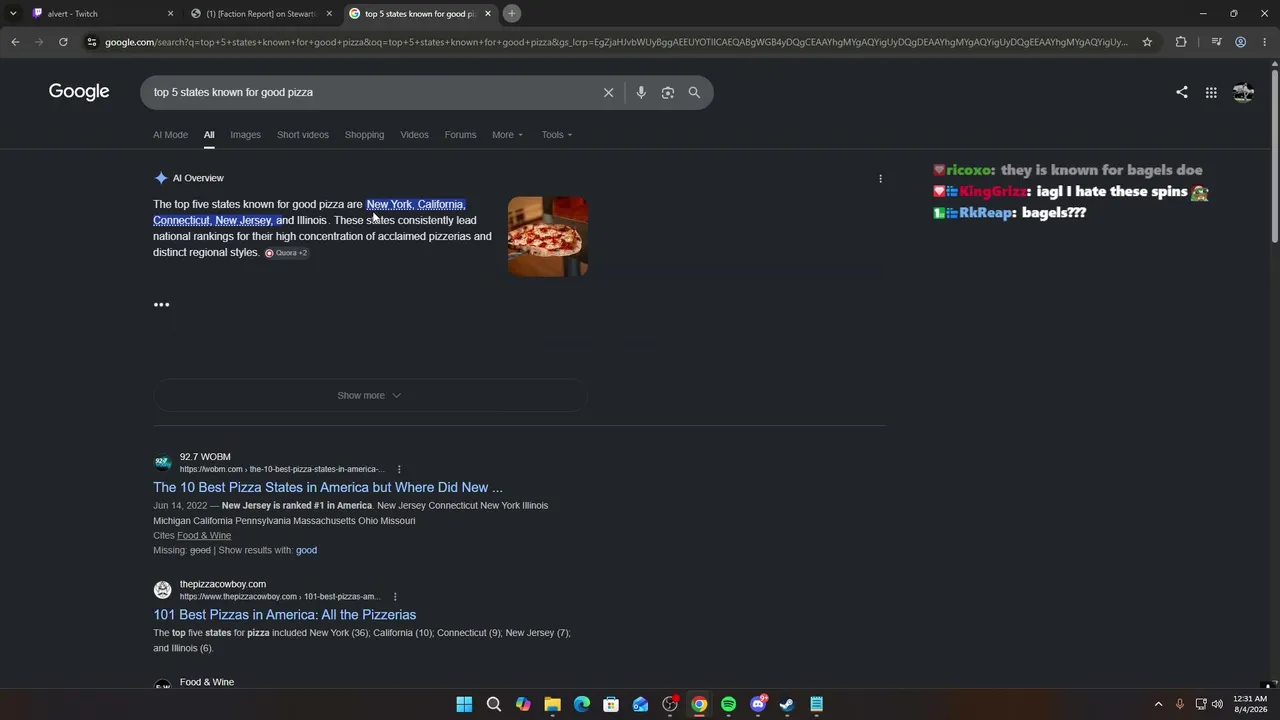The height and width of the screenshot is (720, 1280).
Task: Launch Microsoft Edge from the taskbar
Action: [x=582, y=704]
